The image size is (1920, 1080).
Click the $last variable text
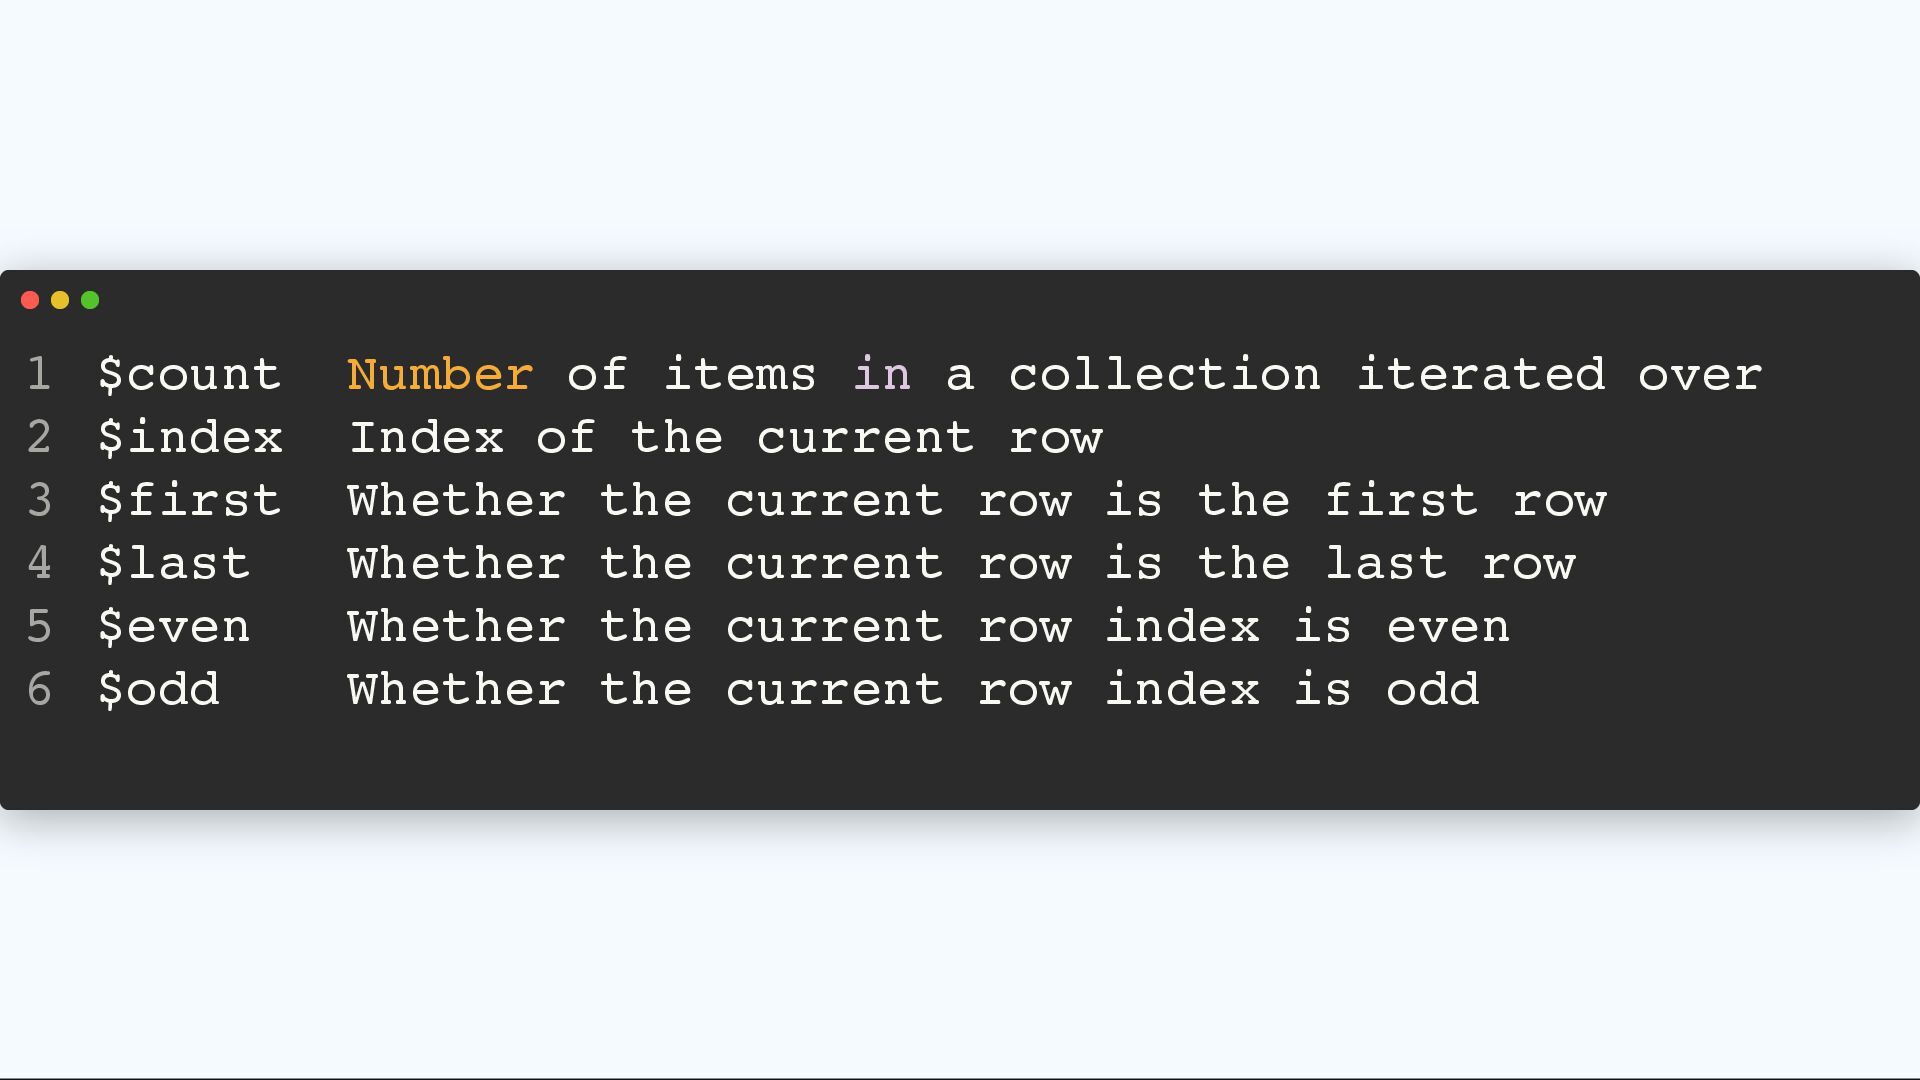click(x=174, y=564)
